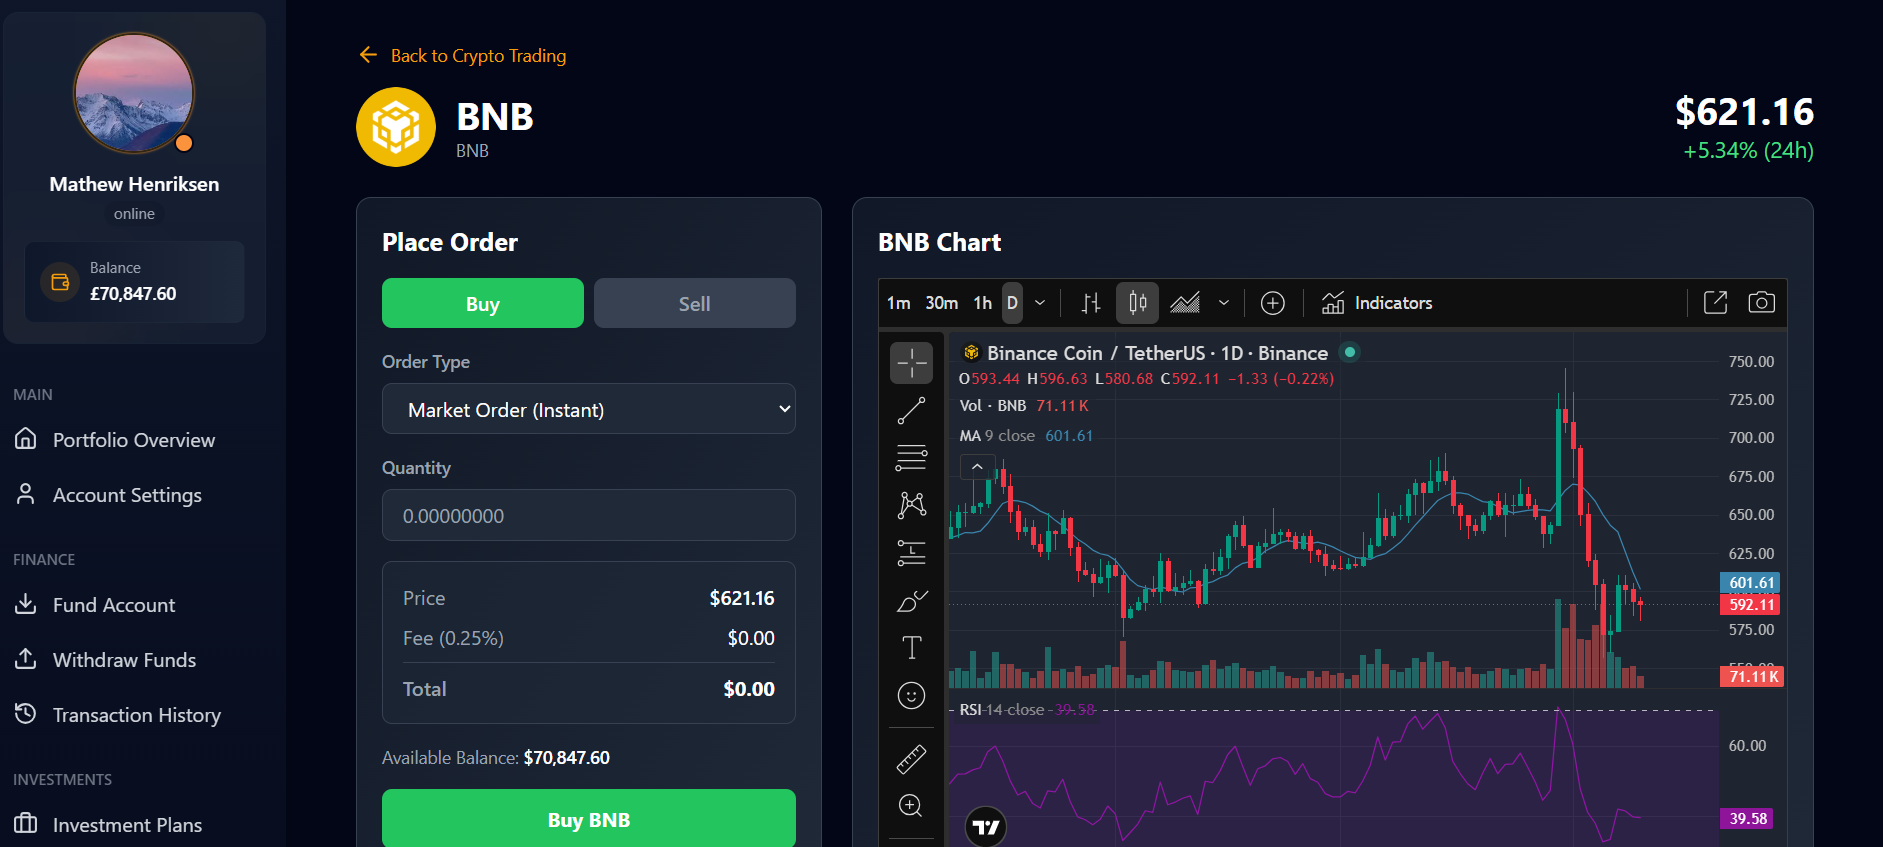Select the pattern drawing tool

click(911, 505)
